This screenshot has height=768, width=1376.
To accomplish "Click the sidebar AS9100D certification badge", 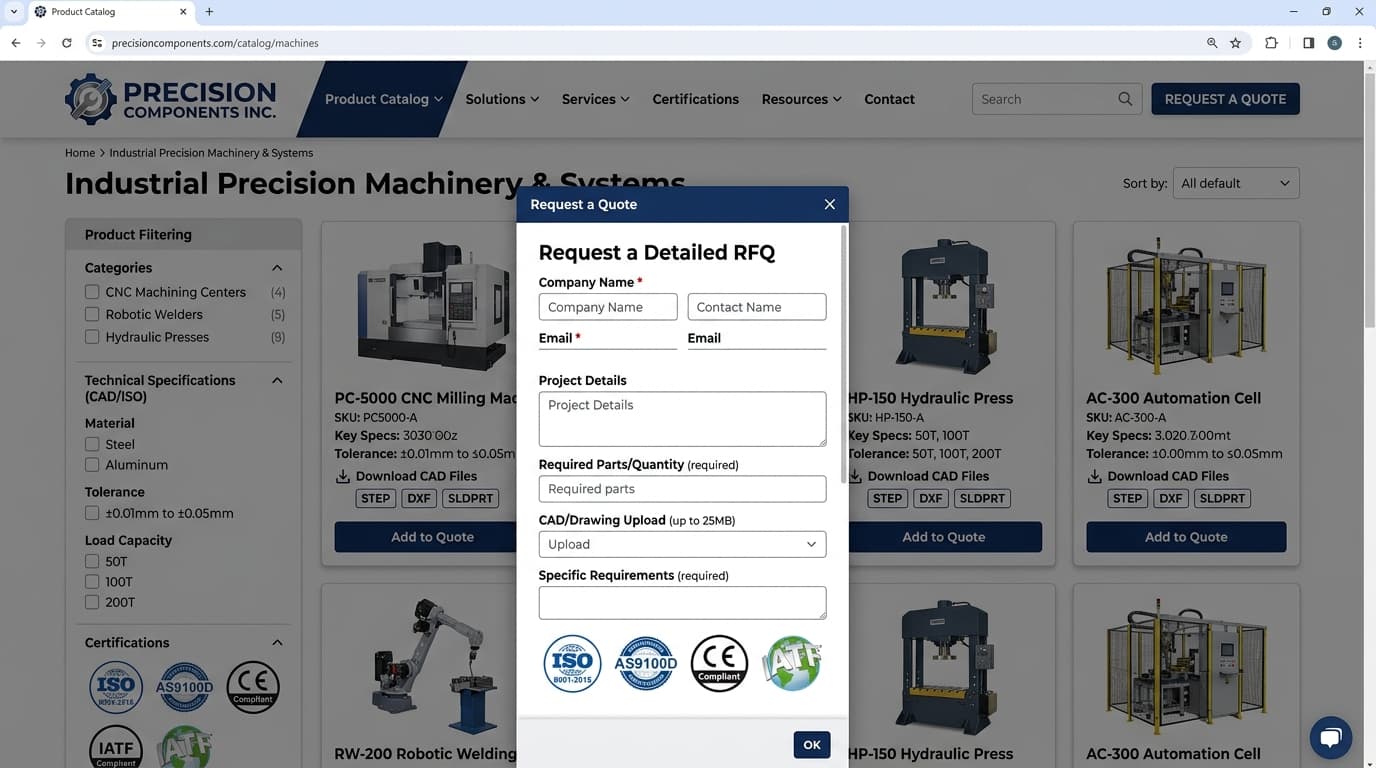I will [x=185, y=687].
